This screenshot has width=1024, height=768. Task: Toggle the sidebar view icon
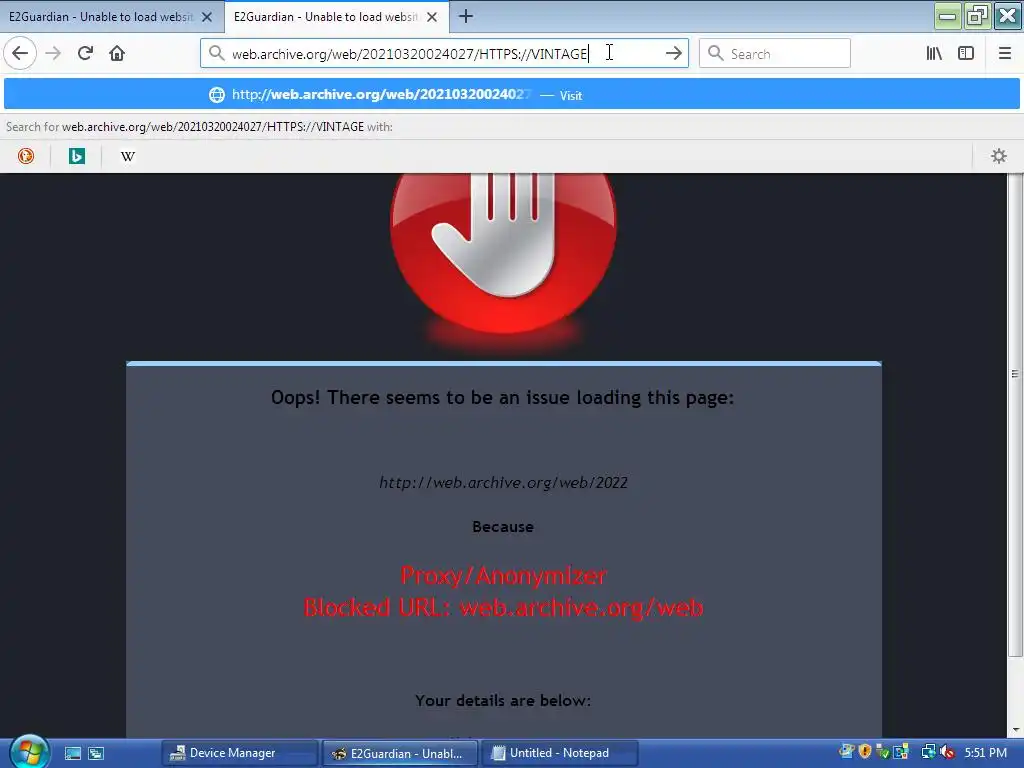point(966,53)
